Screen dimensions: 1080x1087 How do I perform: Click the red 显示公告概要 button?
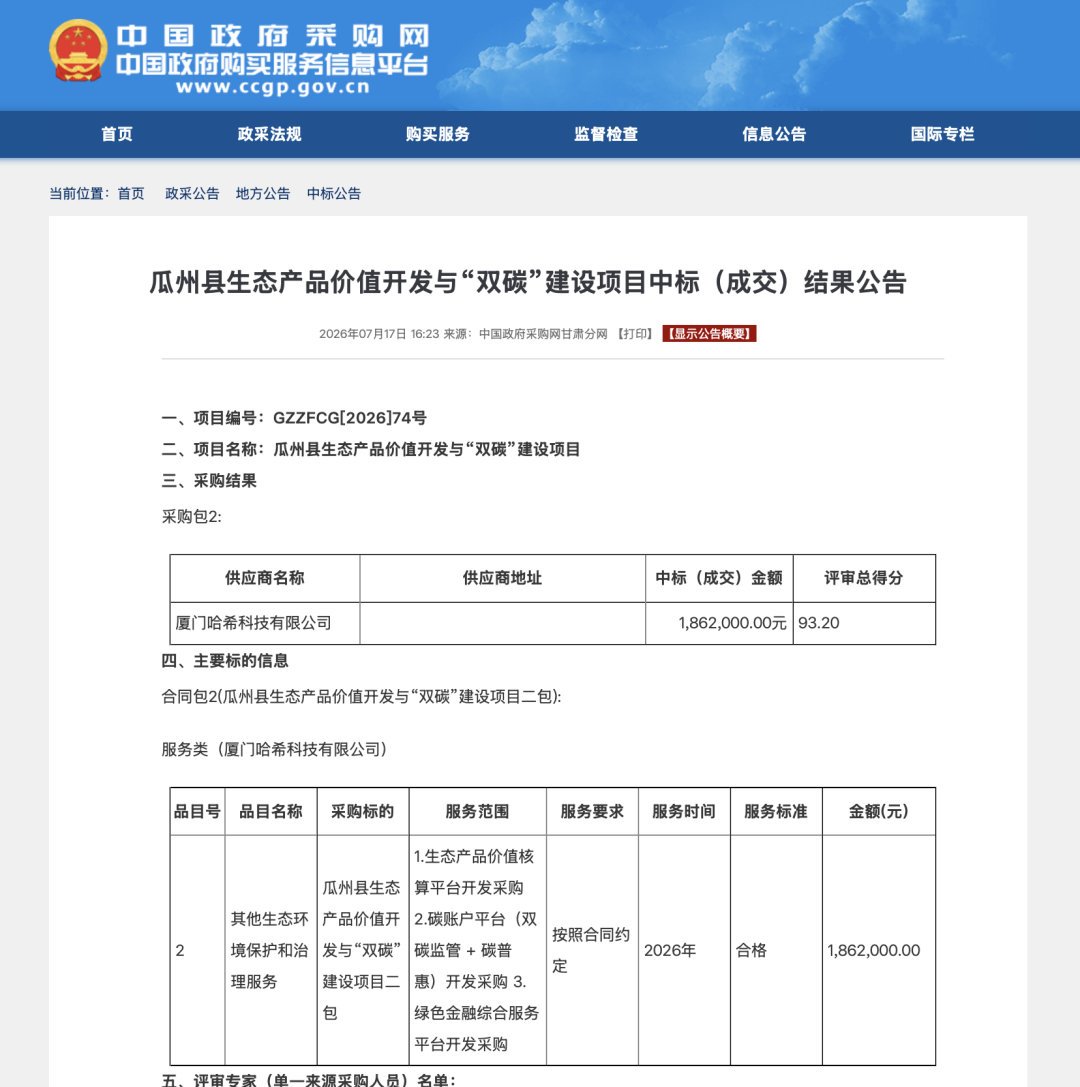point(709,334)
